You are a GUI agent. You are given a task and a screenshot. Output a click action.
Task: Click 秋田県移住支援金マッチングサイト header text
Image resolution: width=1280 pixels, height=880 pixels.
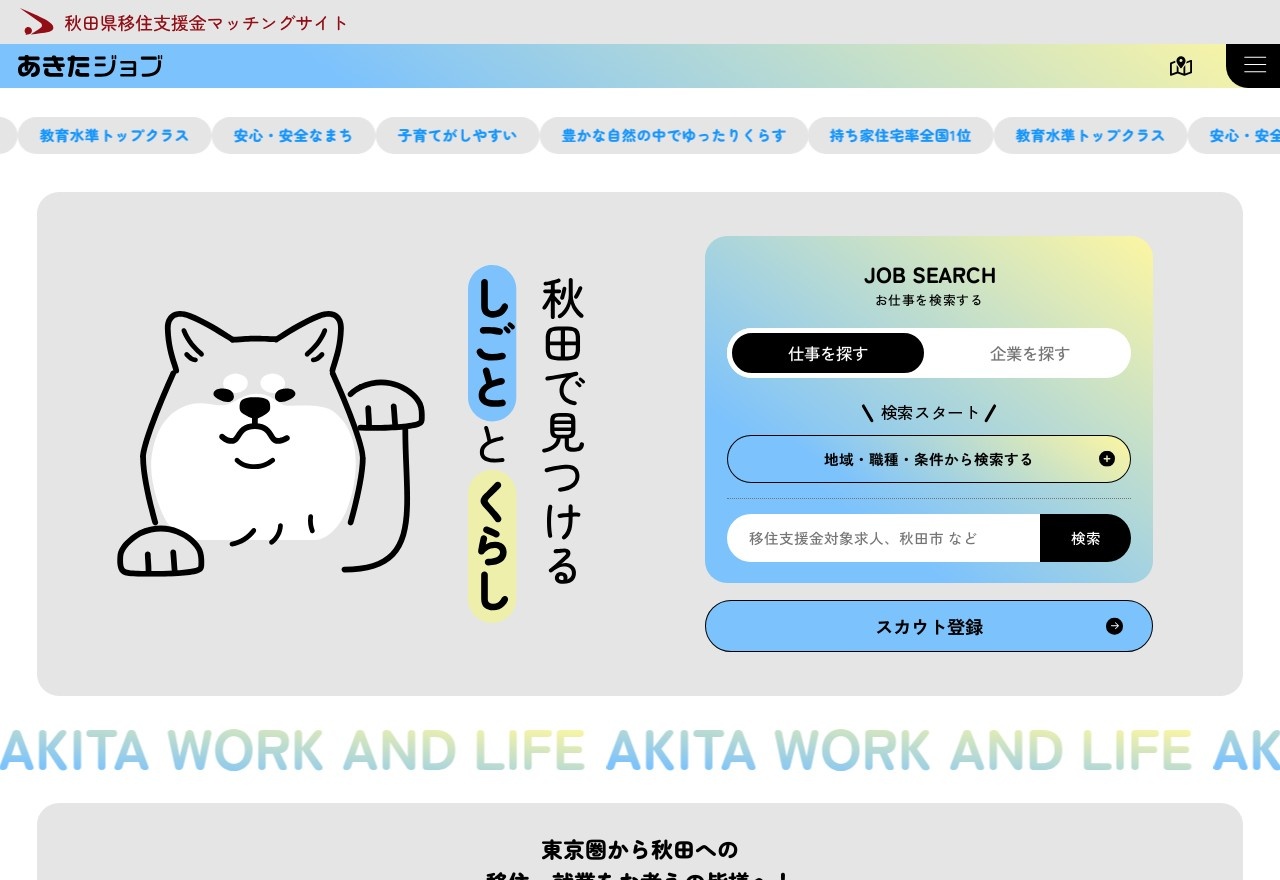206,22
